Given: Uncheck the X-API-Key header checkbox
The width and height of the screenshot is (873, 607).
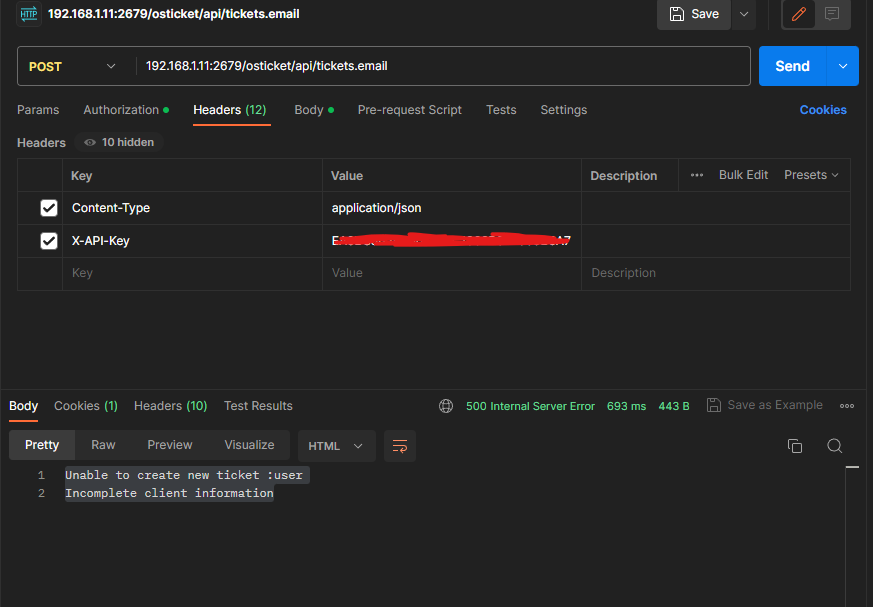Looking at the screenshot, I should coord(48,241).
